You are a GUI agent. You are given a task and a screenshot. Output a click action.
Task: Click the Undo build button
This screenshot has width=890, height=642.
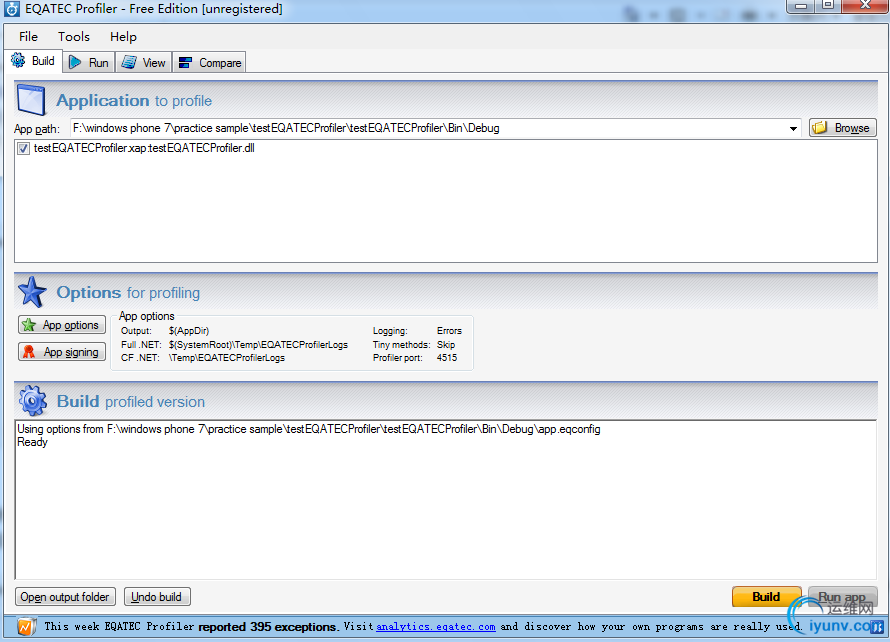(157, 597)
